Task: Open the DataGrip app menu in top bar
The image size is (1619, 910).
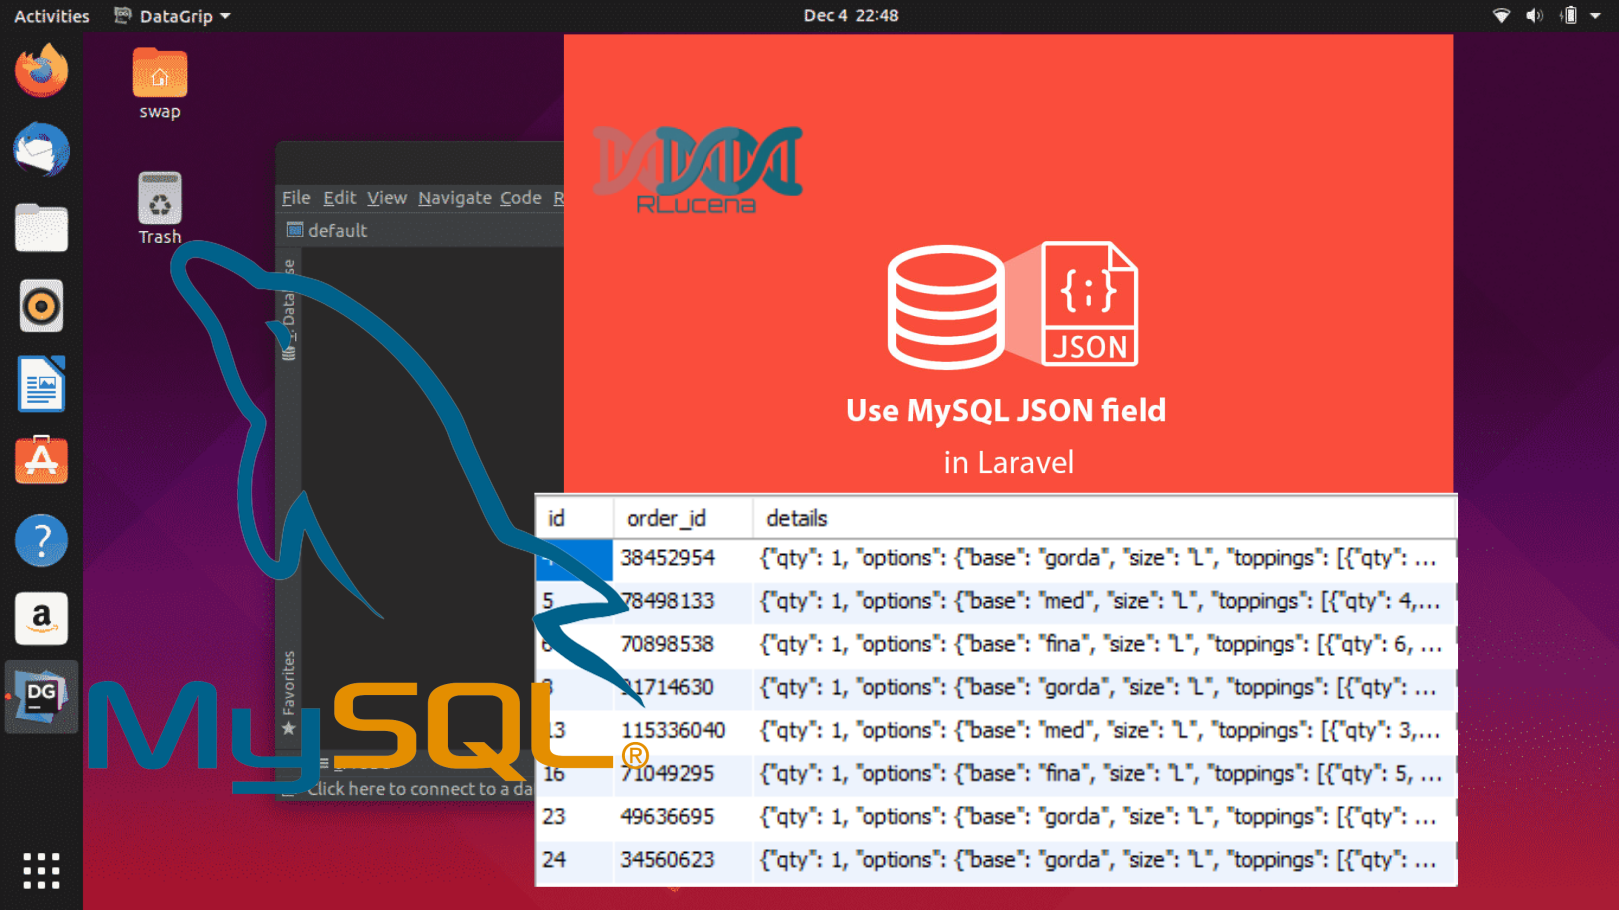Action: (x=172, y=16)
